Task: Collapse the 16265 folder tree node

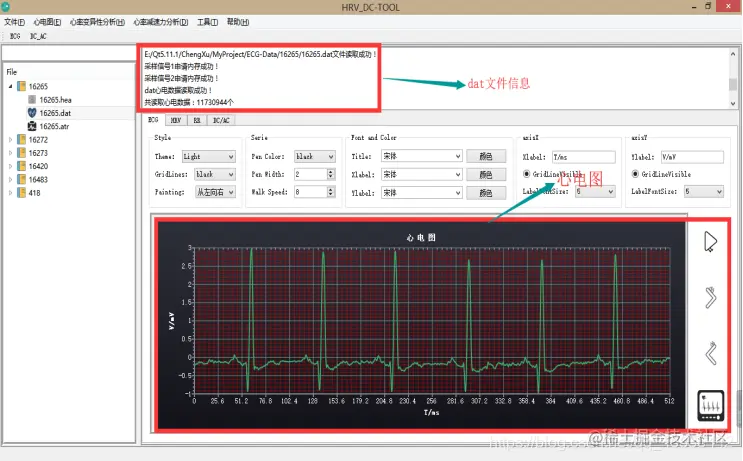Action: coord(10,86)
